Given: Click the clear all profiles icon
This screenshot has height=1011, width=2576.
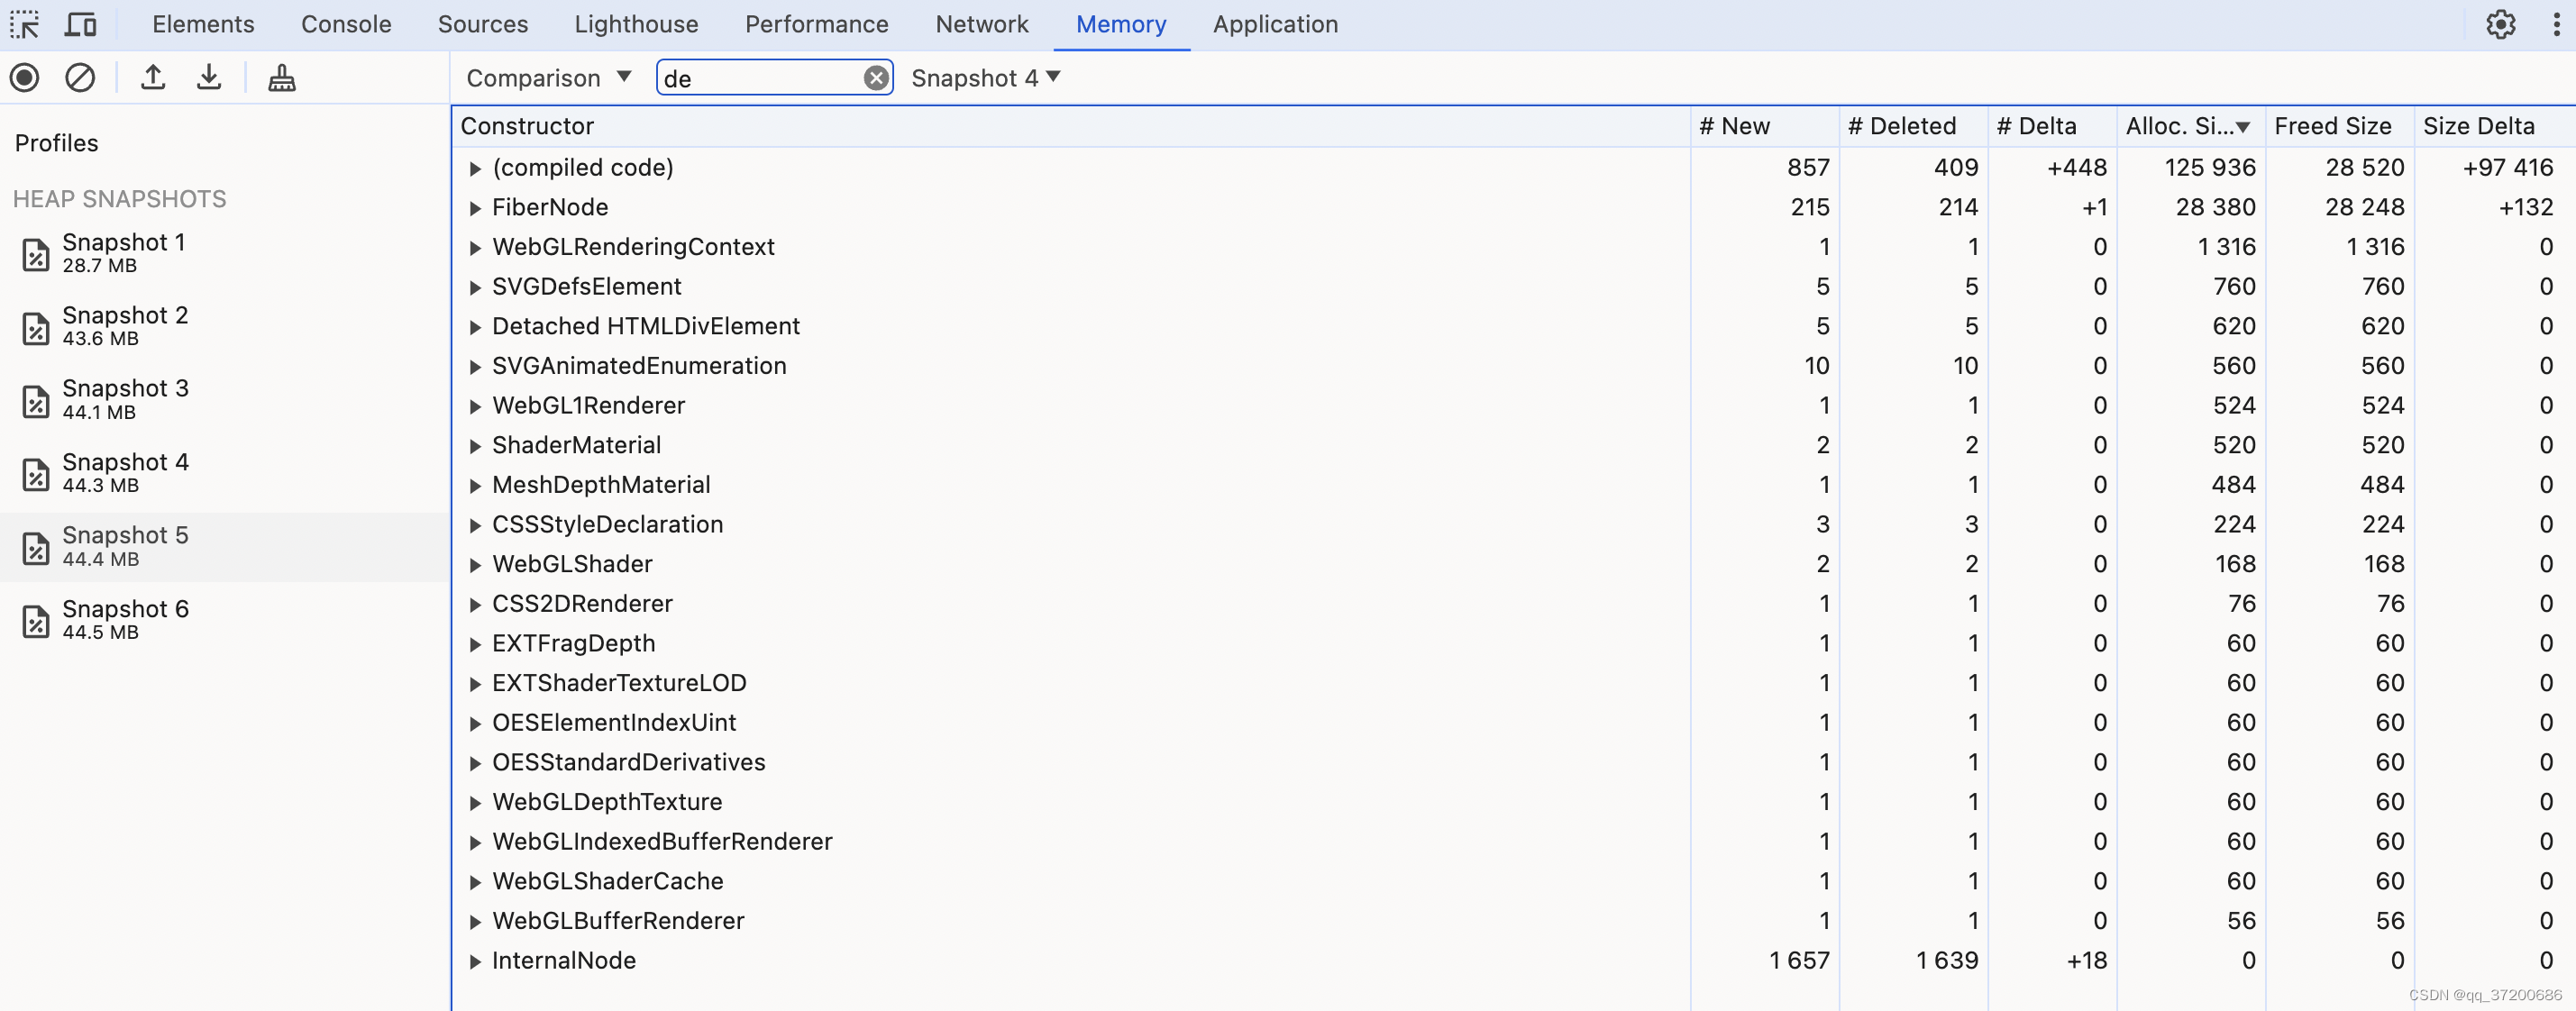Looking at the screenshot, I should (80, 77).
